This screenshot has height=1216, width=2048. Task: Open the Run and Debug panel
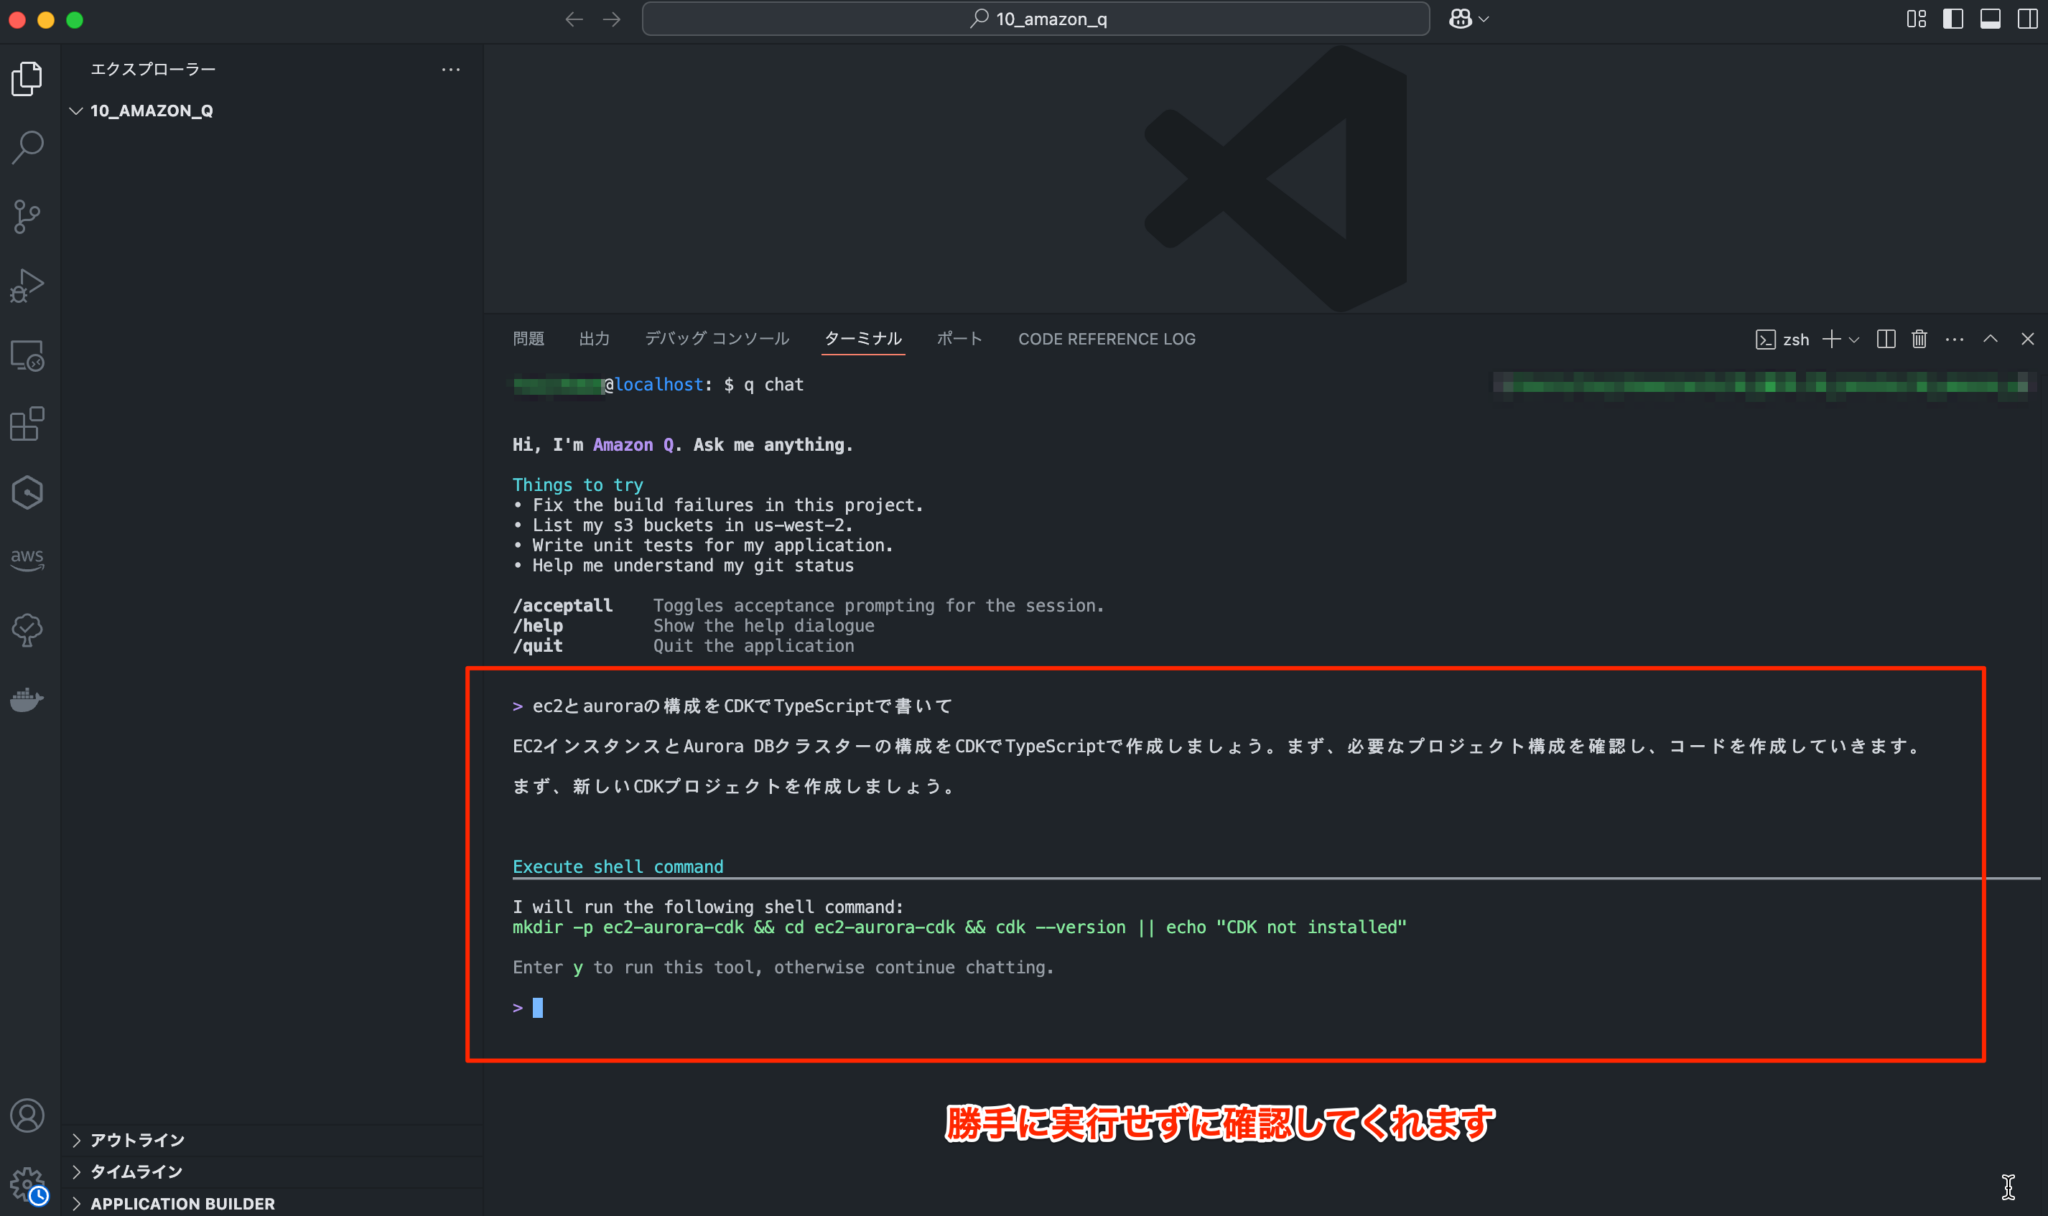click(27, 285)
